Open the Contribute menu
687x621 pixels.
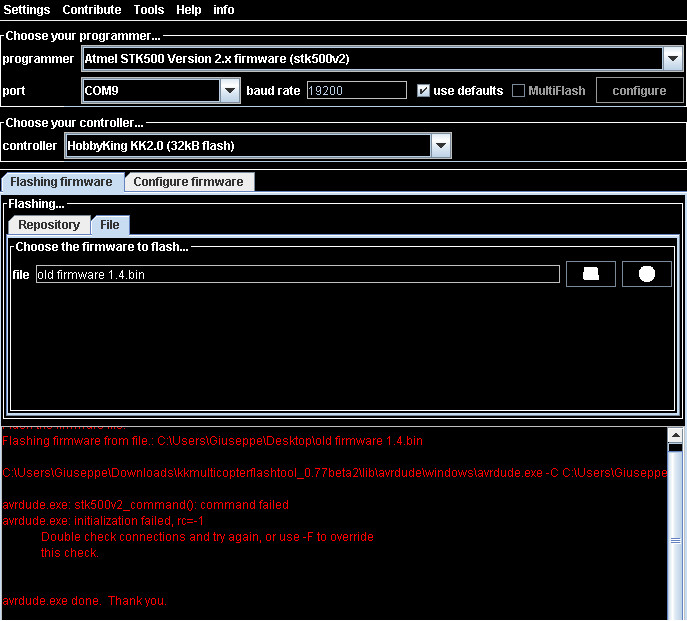(x=92, y=10)
